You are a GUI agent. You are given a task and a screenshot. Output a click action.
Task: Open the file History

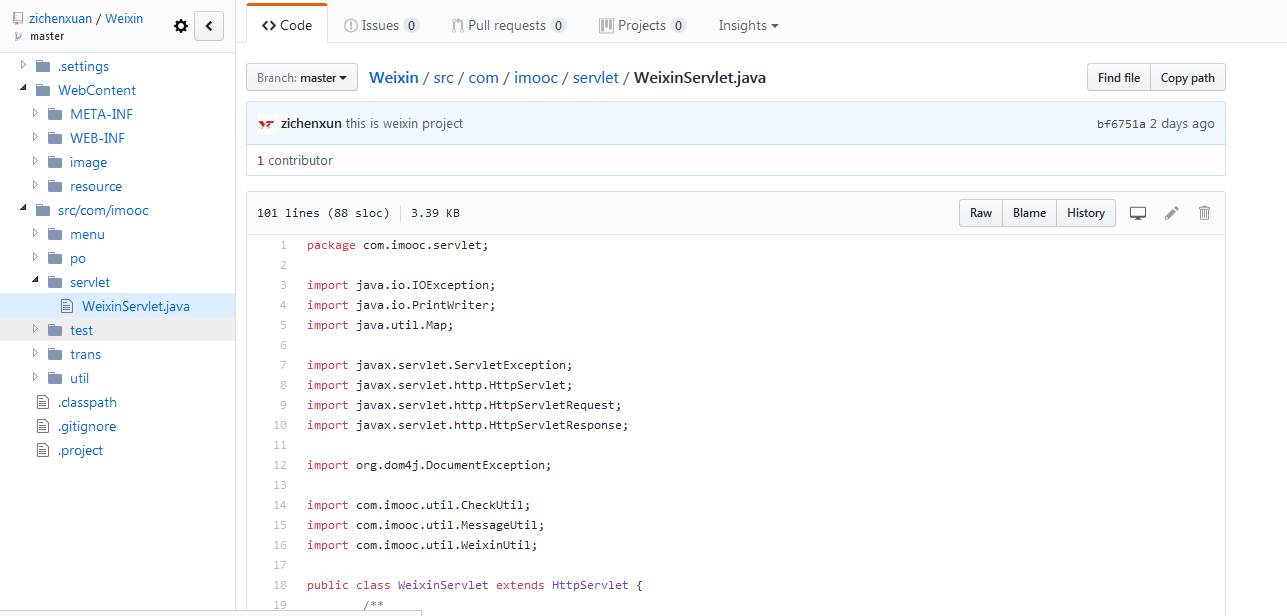point(1086,213)
